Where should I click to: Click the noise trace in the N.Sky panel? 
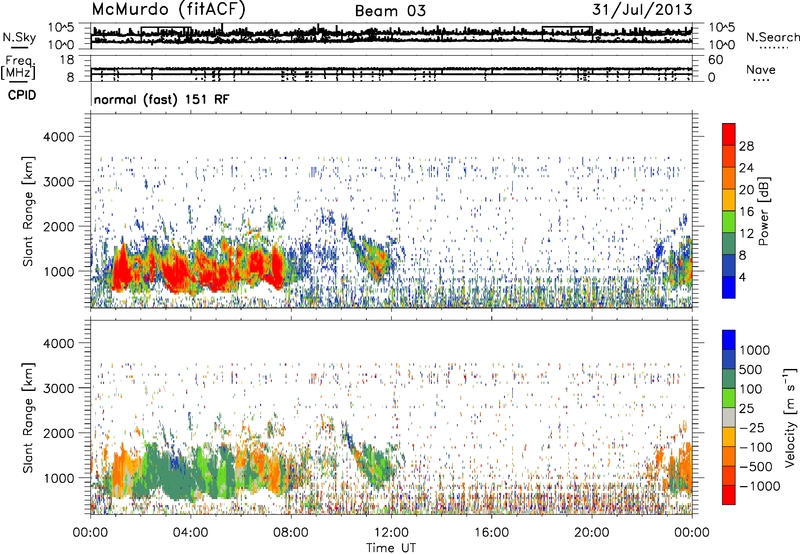(x=391, y=34)
